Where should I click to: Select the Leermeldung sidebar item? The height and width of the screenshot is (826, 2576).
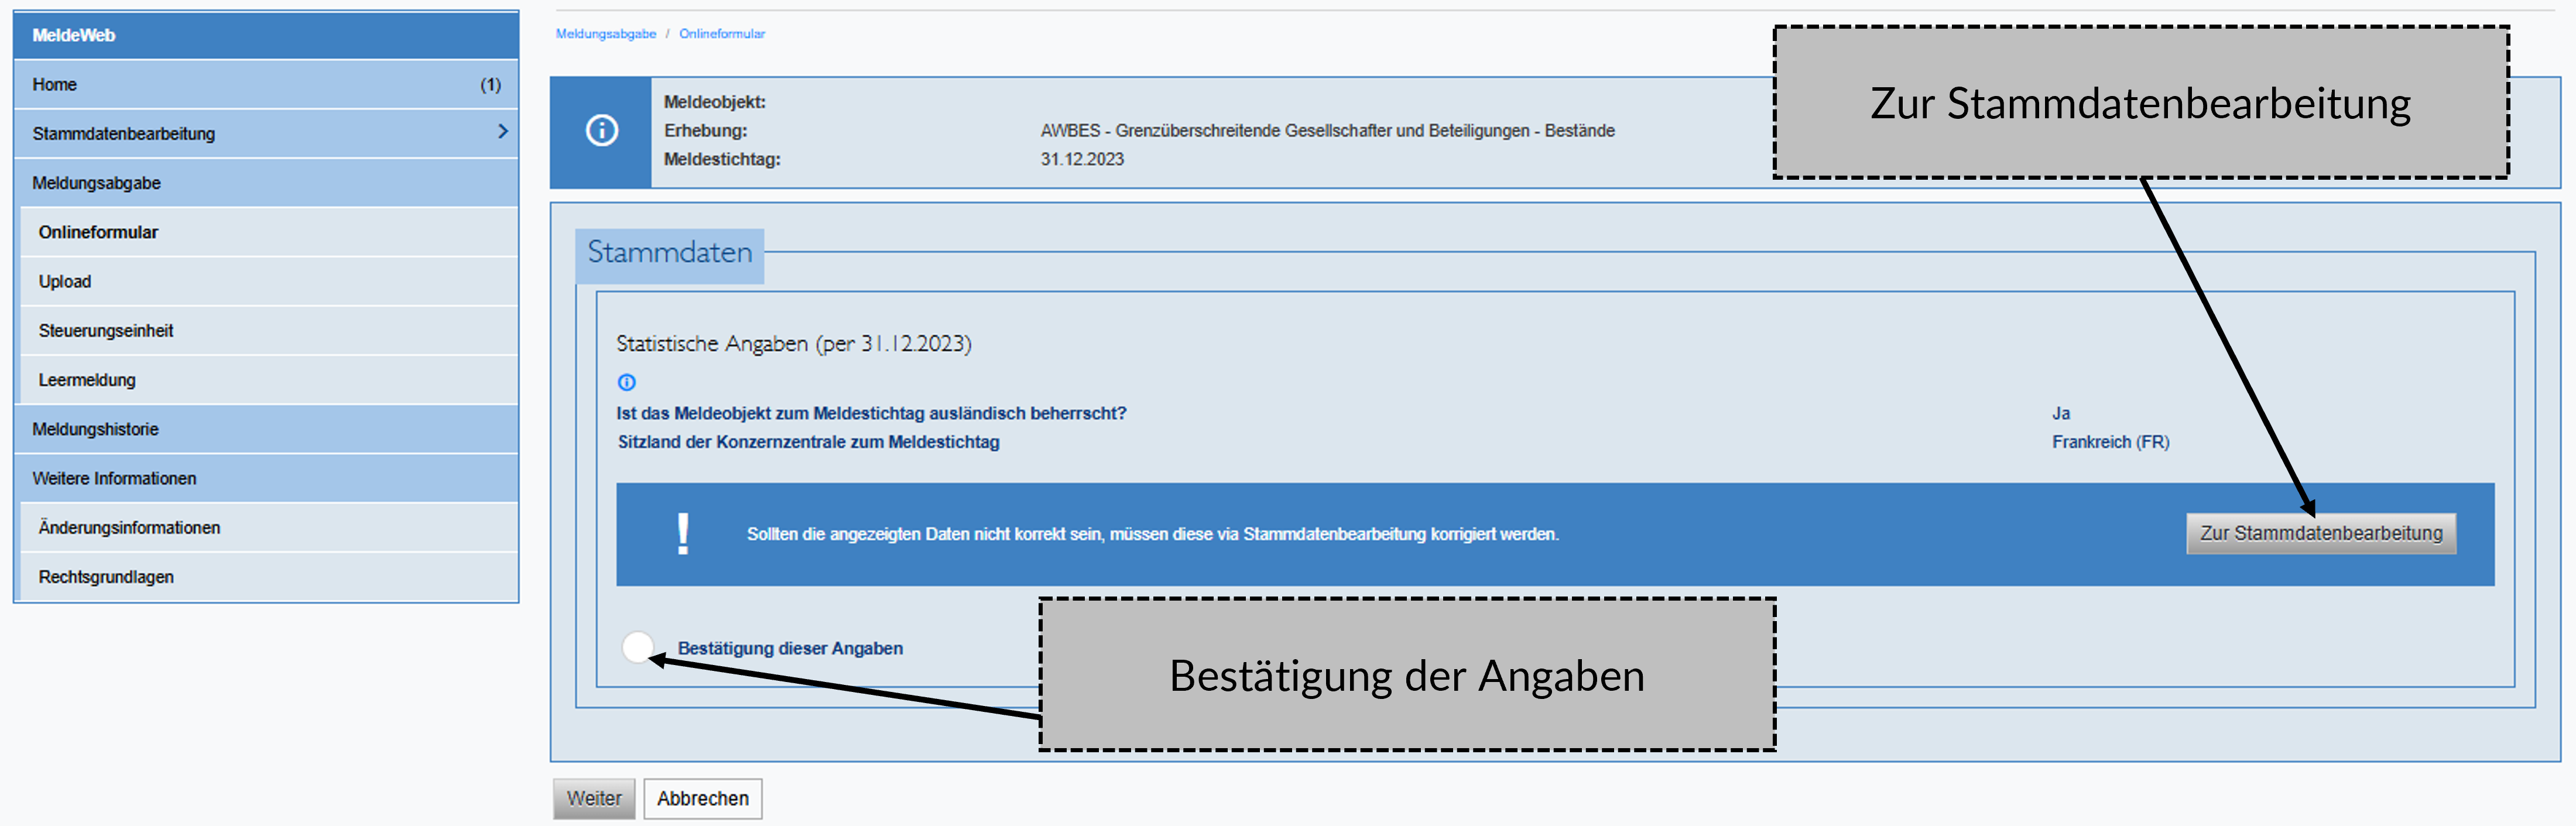coord(87,380)
